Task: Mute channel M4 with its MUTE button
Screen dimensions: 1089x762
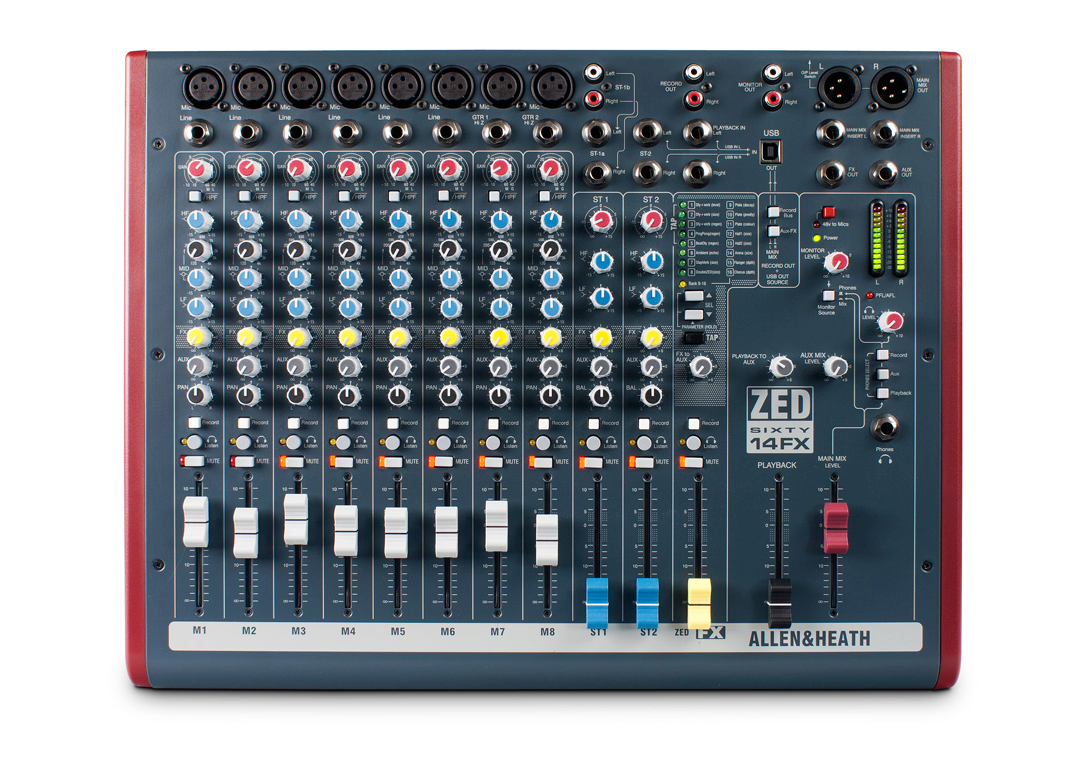Action: click(x=342, y=461)
